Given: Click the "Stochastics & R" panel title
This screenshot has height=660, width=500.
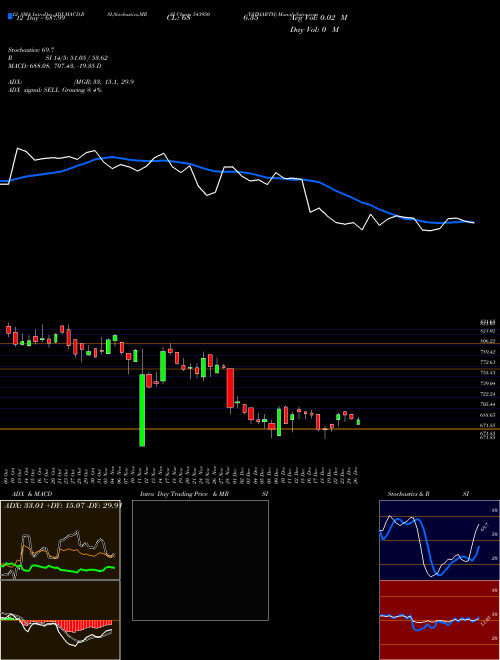Looking at the screenshot, I should pos(409,494).
